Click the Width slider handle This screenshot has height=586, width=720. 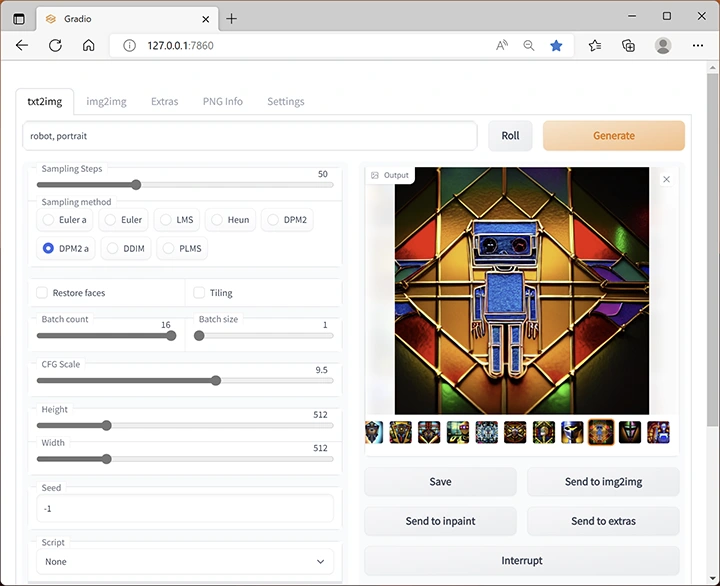coord(107,459)
